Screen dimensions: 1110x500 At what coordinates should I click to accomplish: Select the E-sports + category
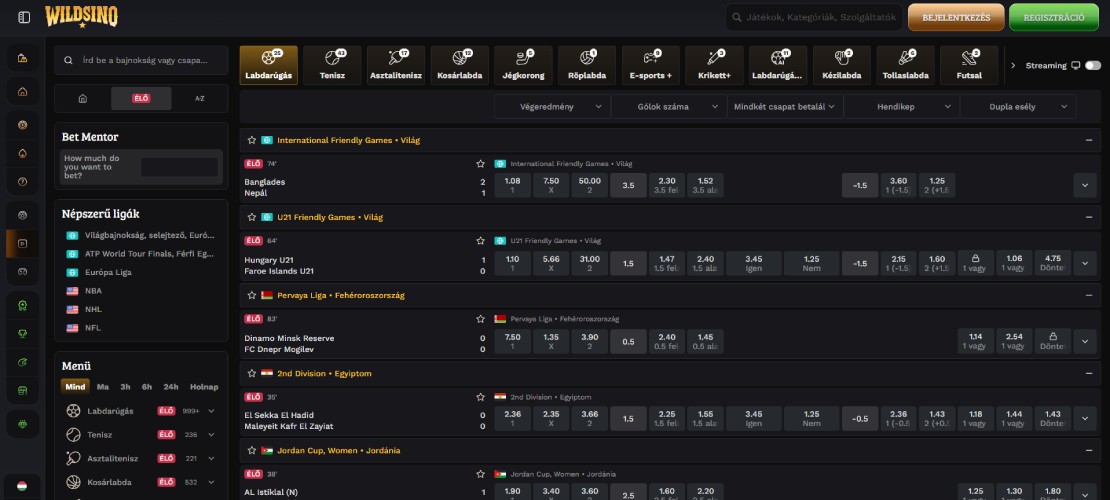click(x=651, y=65)
